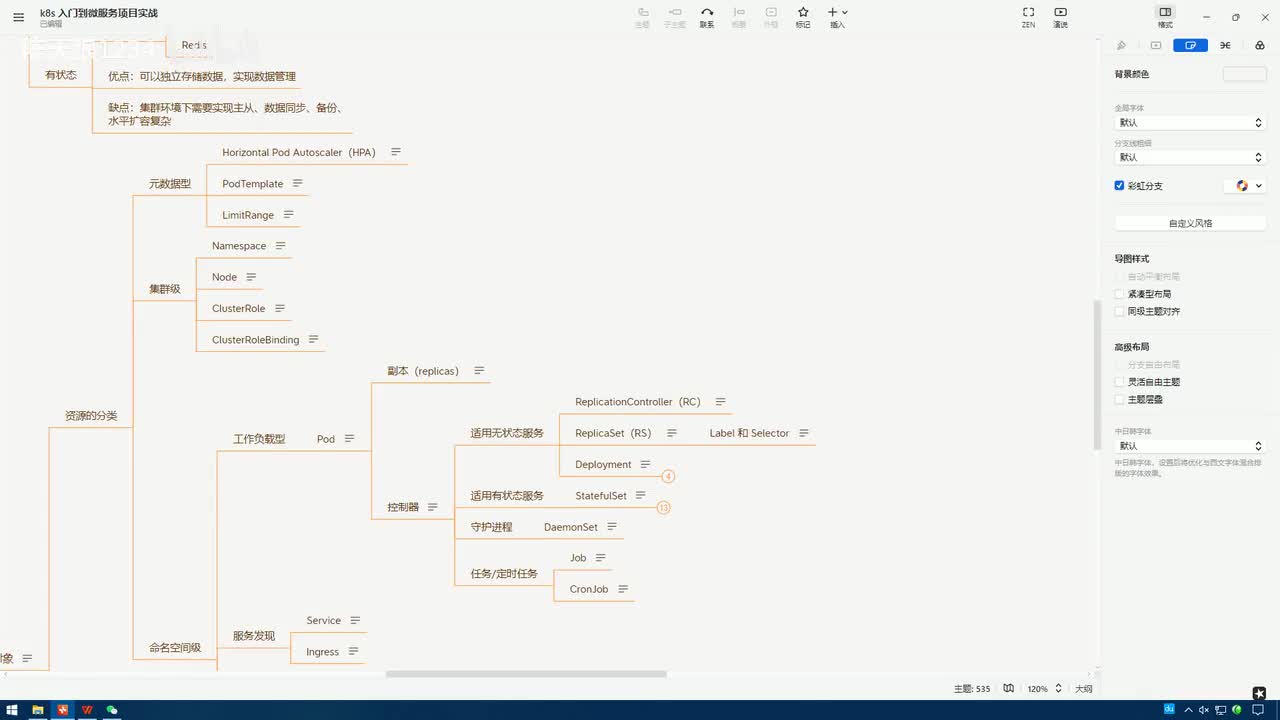The width and height of the screenshot is (1280, 720).
Task: Switch to the style brush tab
Action: 1122,45
